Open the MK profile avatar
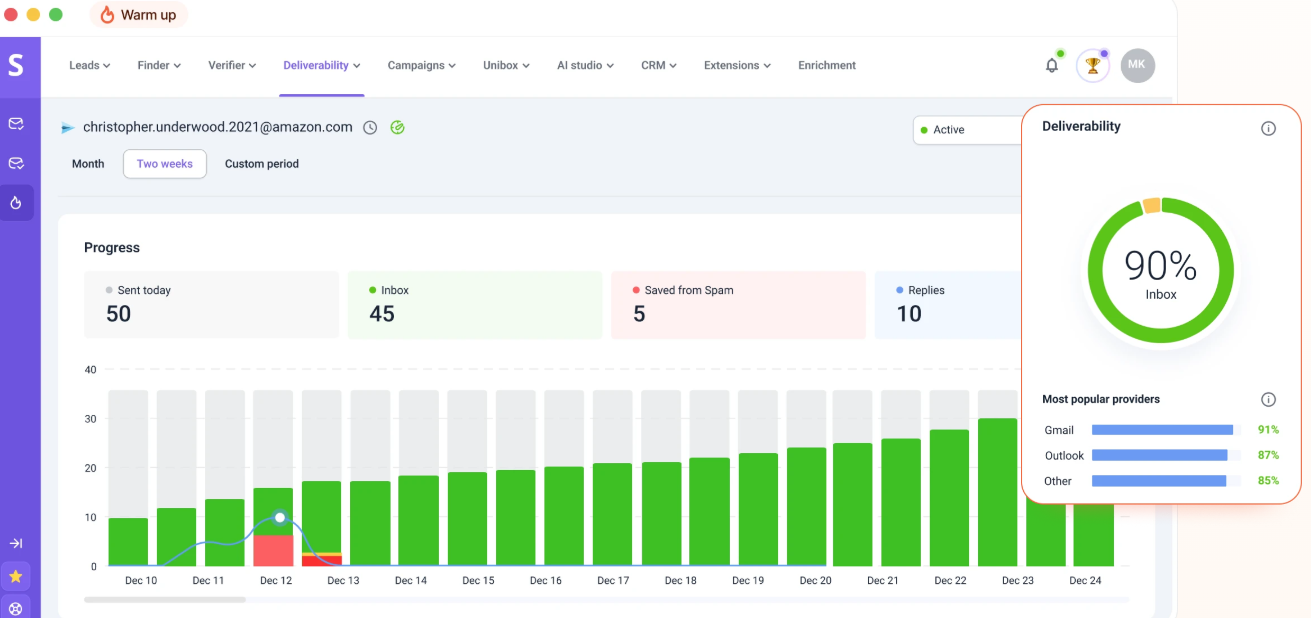The image size is (1311, 618). click(x=1137, y=65)
